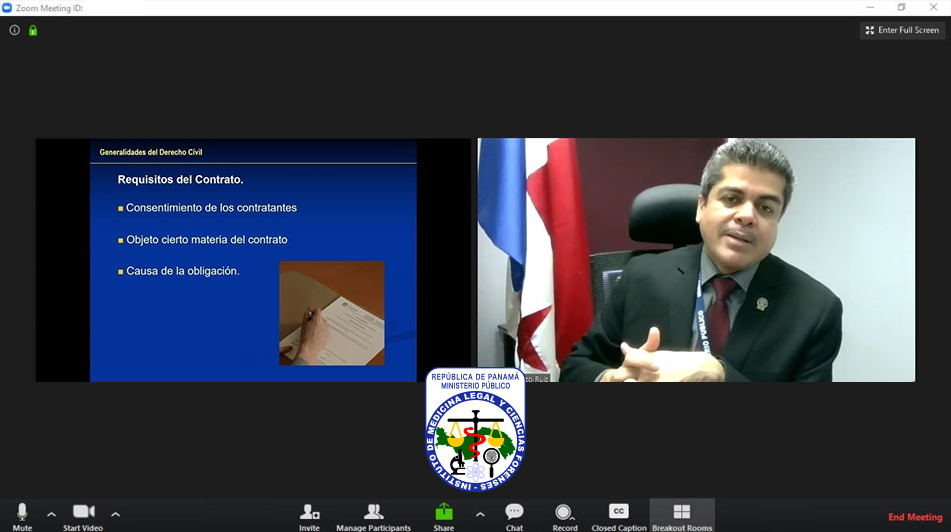The height and width of the screenshot is (532, 951).
Task: Open audio options arrow beside Mute
Action: click(52, 514)
